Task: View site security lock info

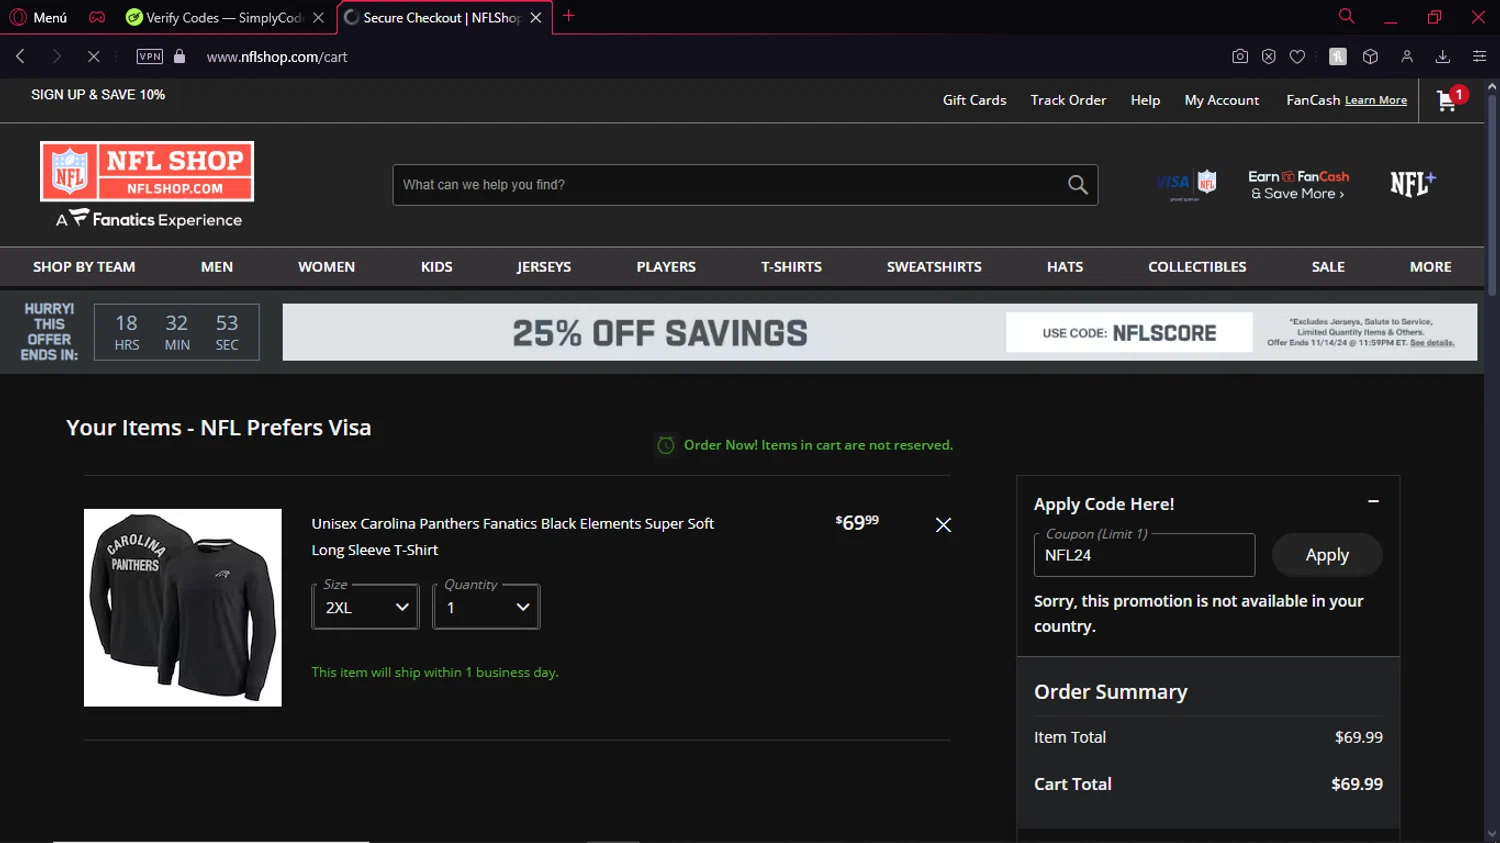Action: tap(180, 57)
